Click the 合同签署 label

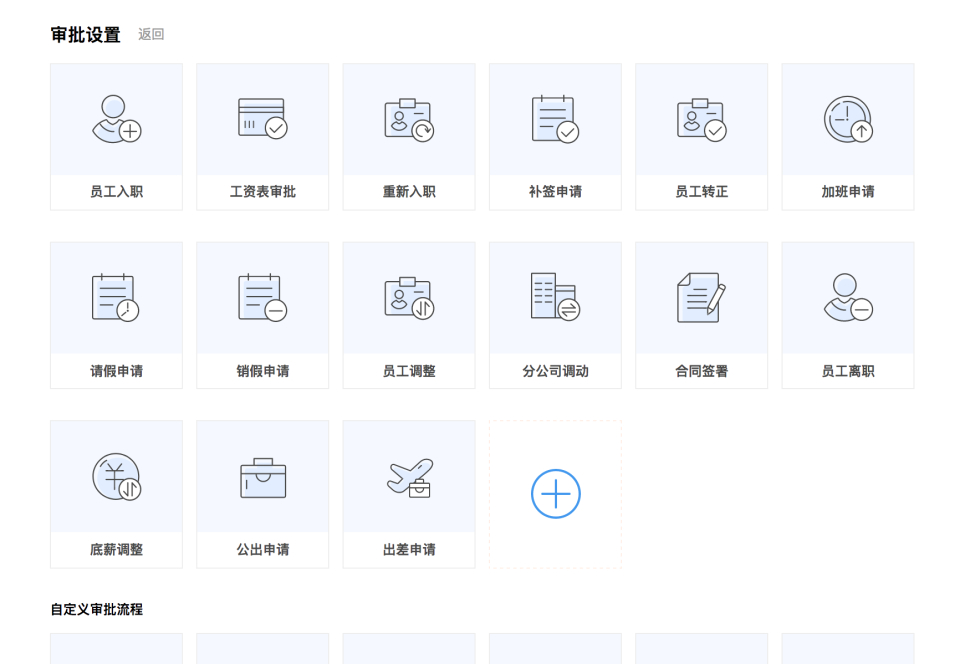702,371
